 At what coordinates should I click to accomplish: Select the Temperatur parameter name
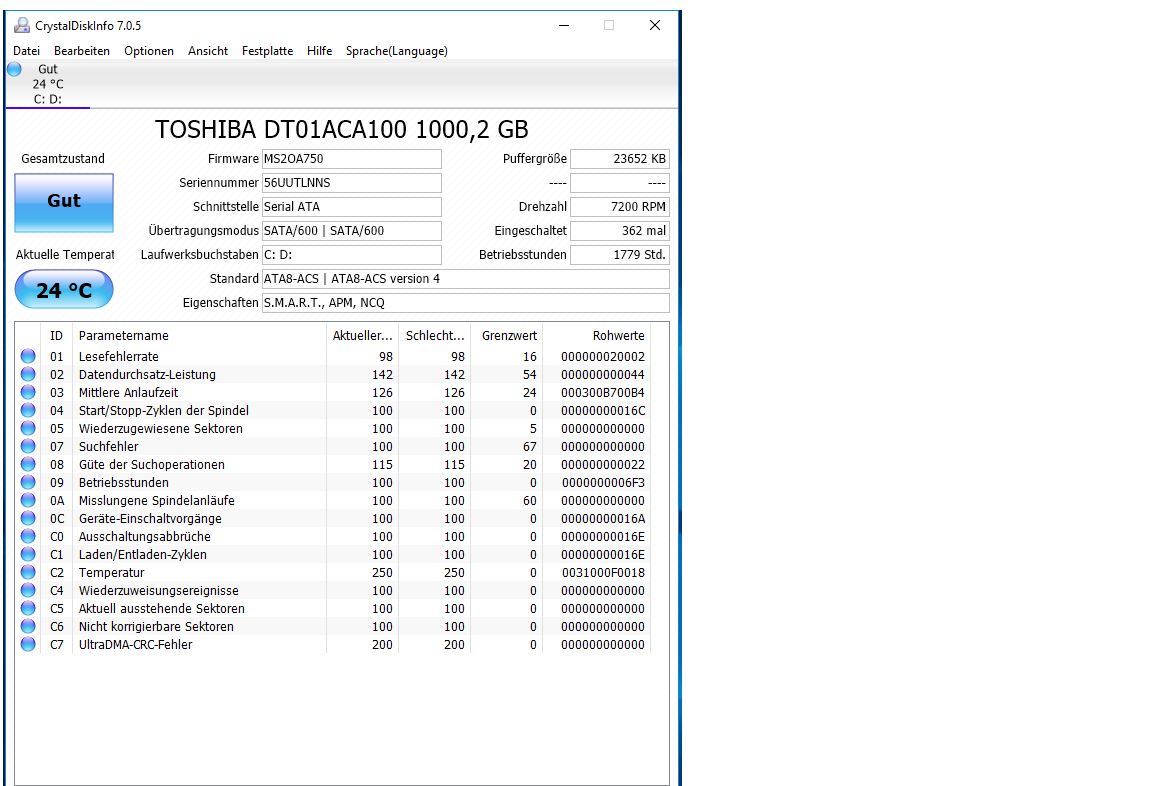pos(112,572)
